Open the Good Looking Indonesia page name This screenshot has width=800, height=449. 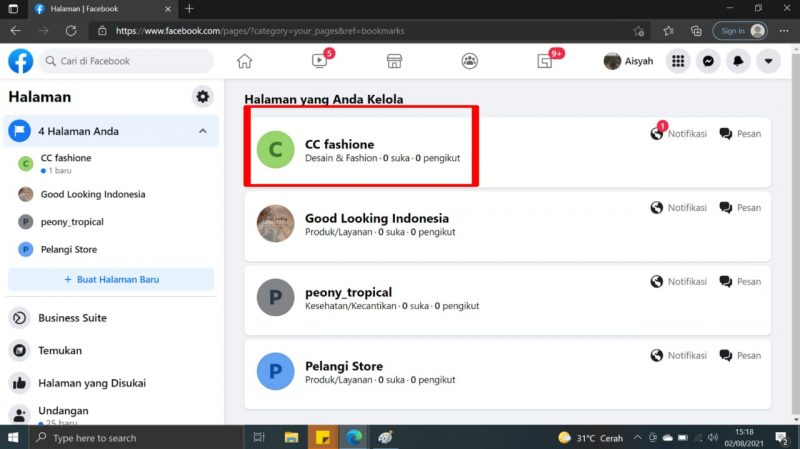pos(377,218)
